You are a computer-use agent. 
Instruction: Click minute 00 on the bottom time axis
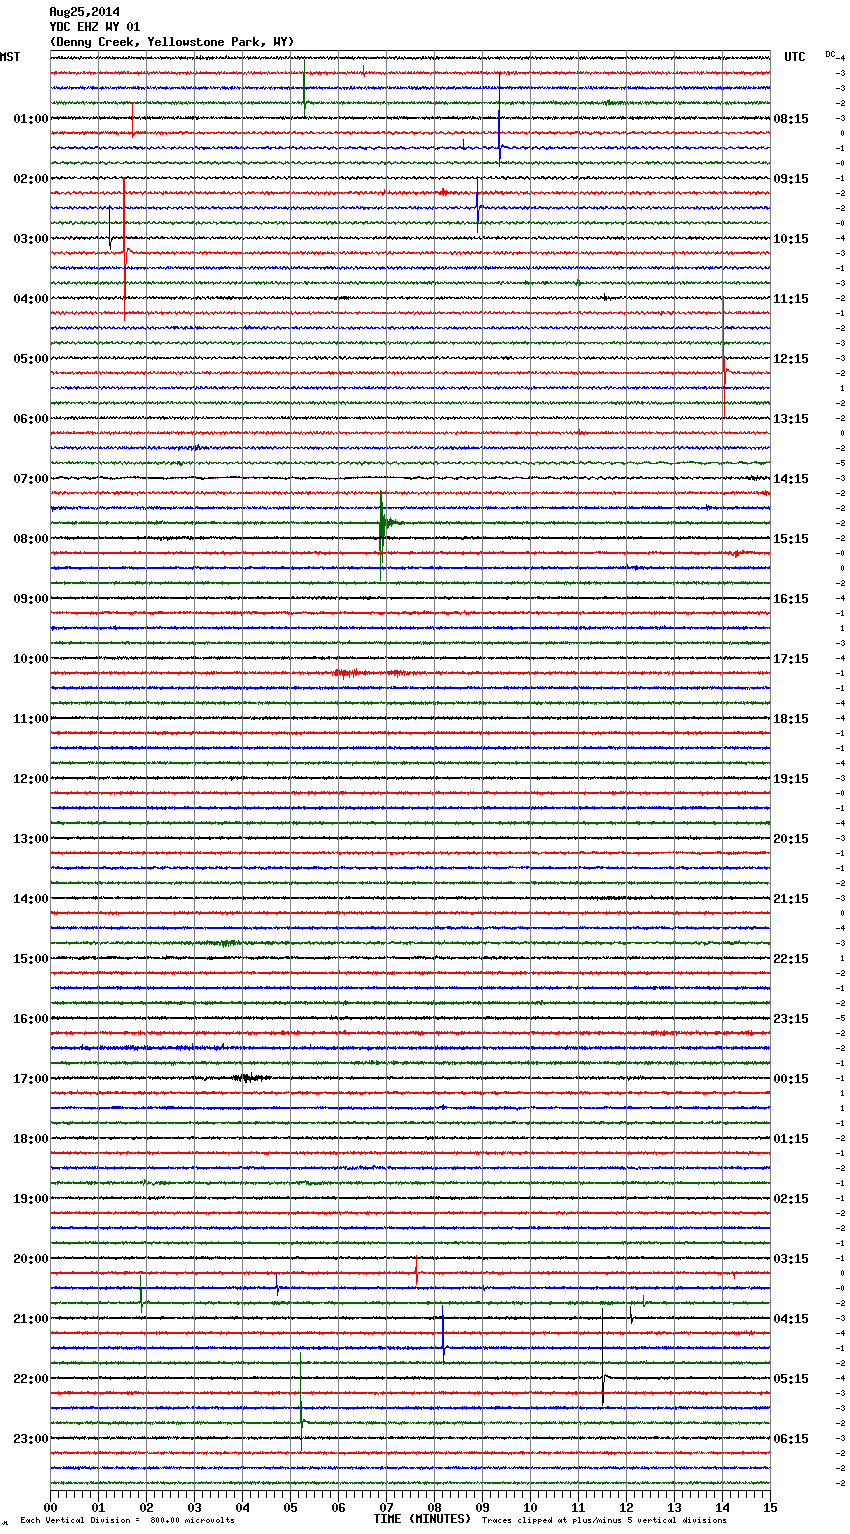pyautogui.click(x=51, y=1507)
